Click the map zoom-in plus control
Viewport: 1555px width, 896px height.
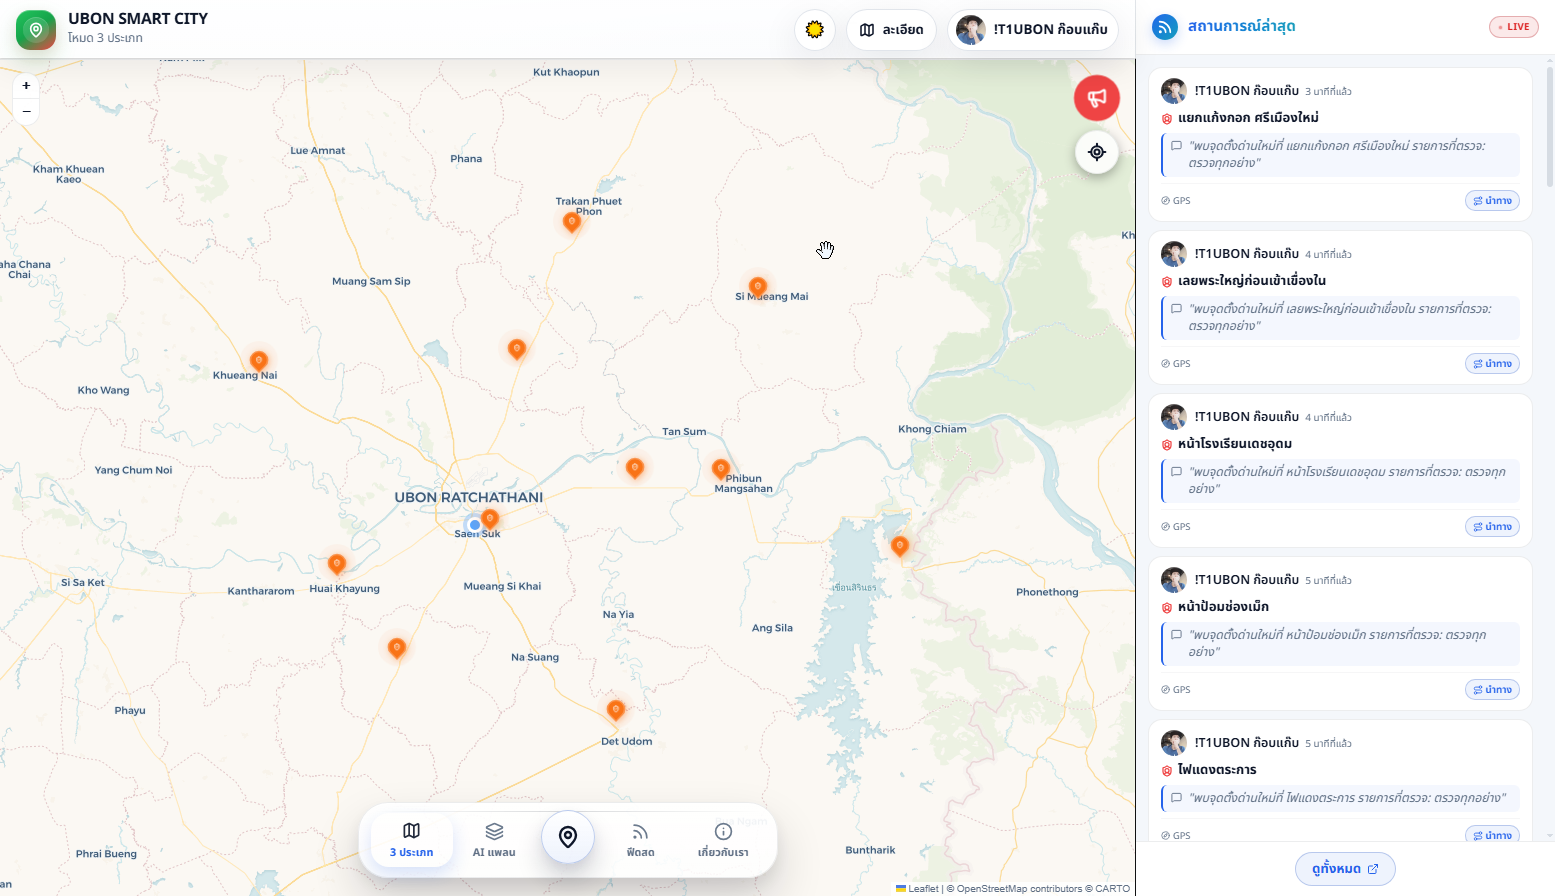click(x=25, y=86)
